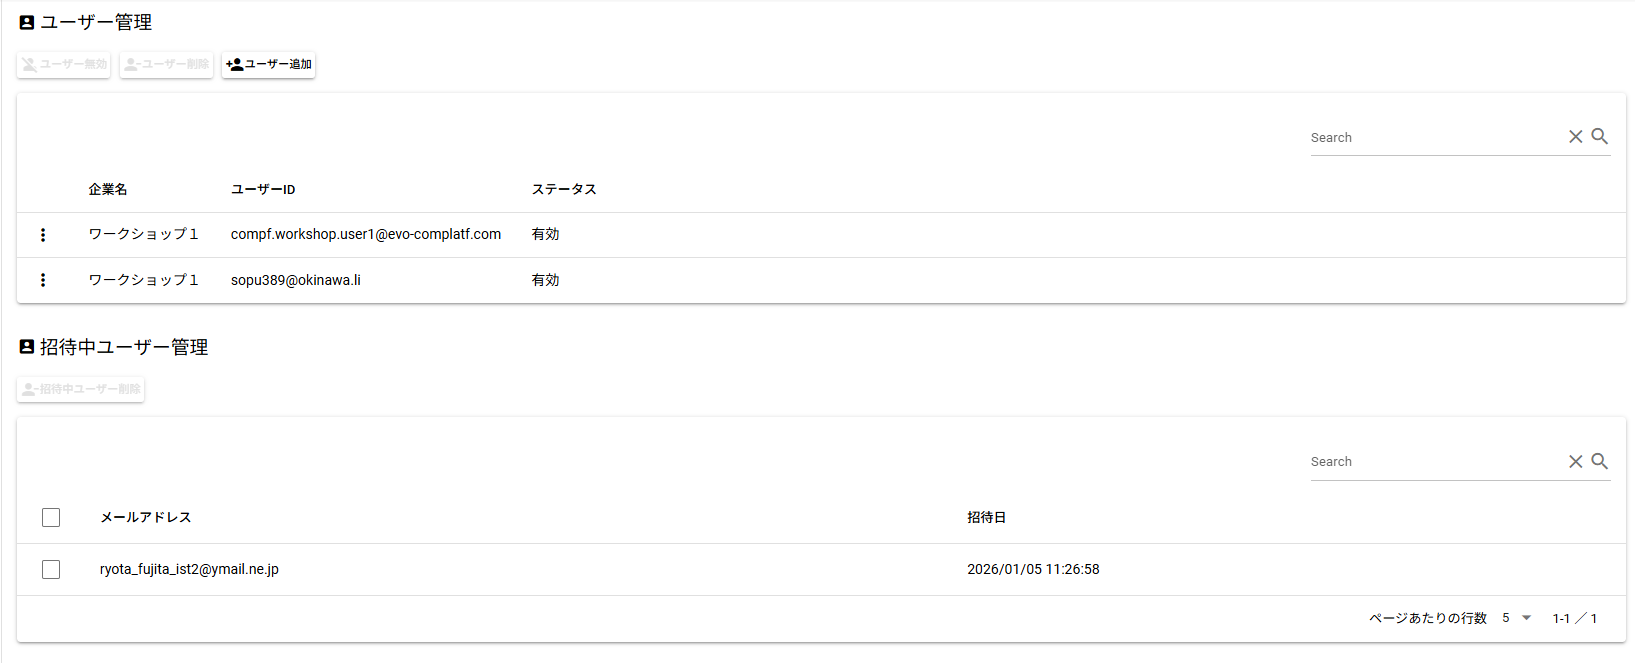Check the box for ryota_fujita_ist2@ymail.ne.jp

coord(51,569)
